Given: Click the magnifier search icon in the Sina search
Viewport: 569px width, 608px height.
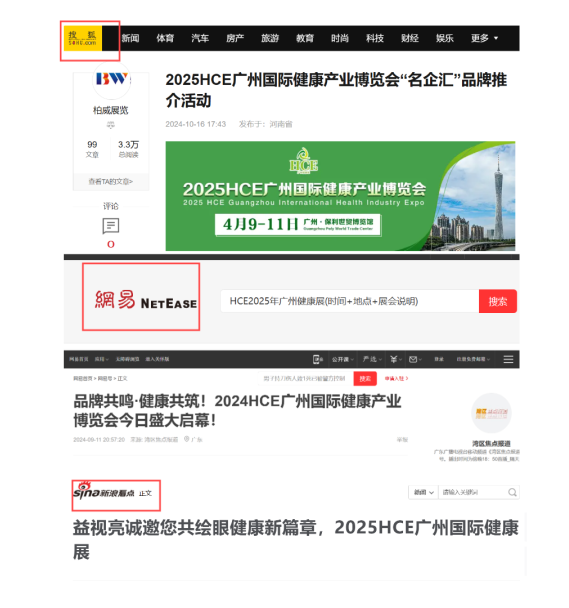Looking at the screenshot, I should pos(512,492).
